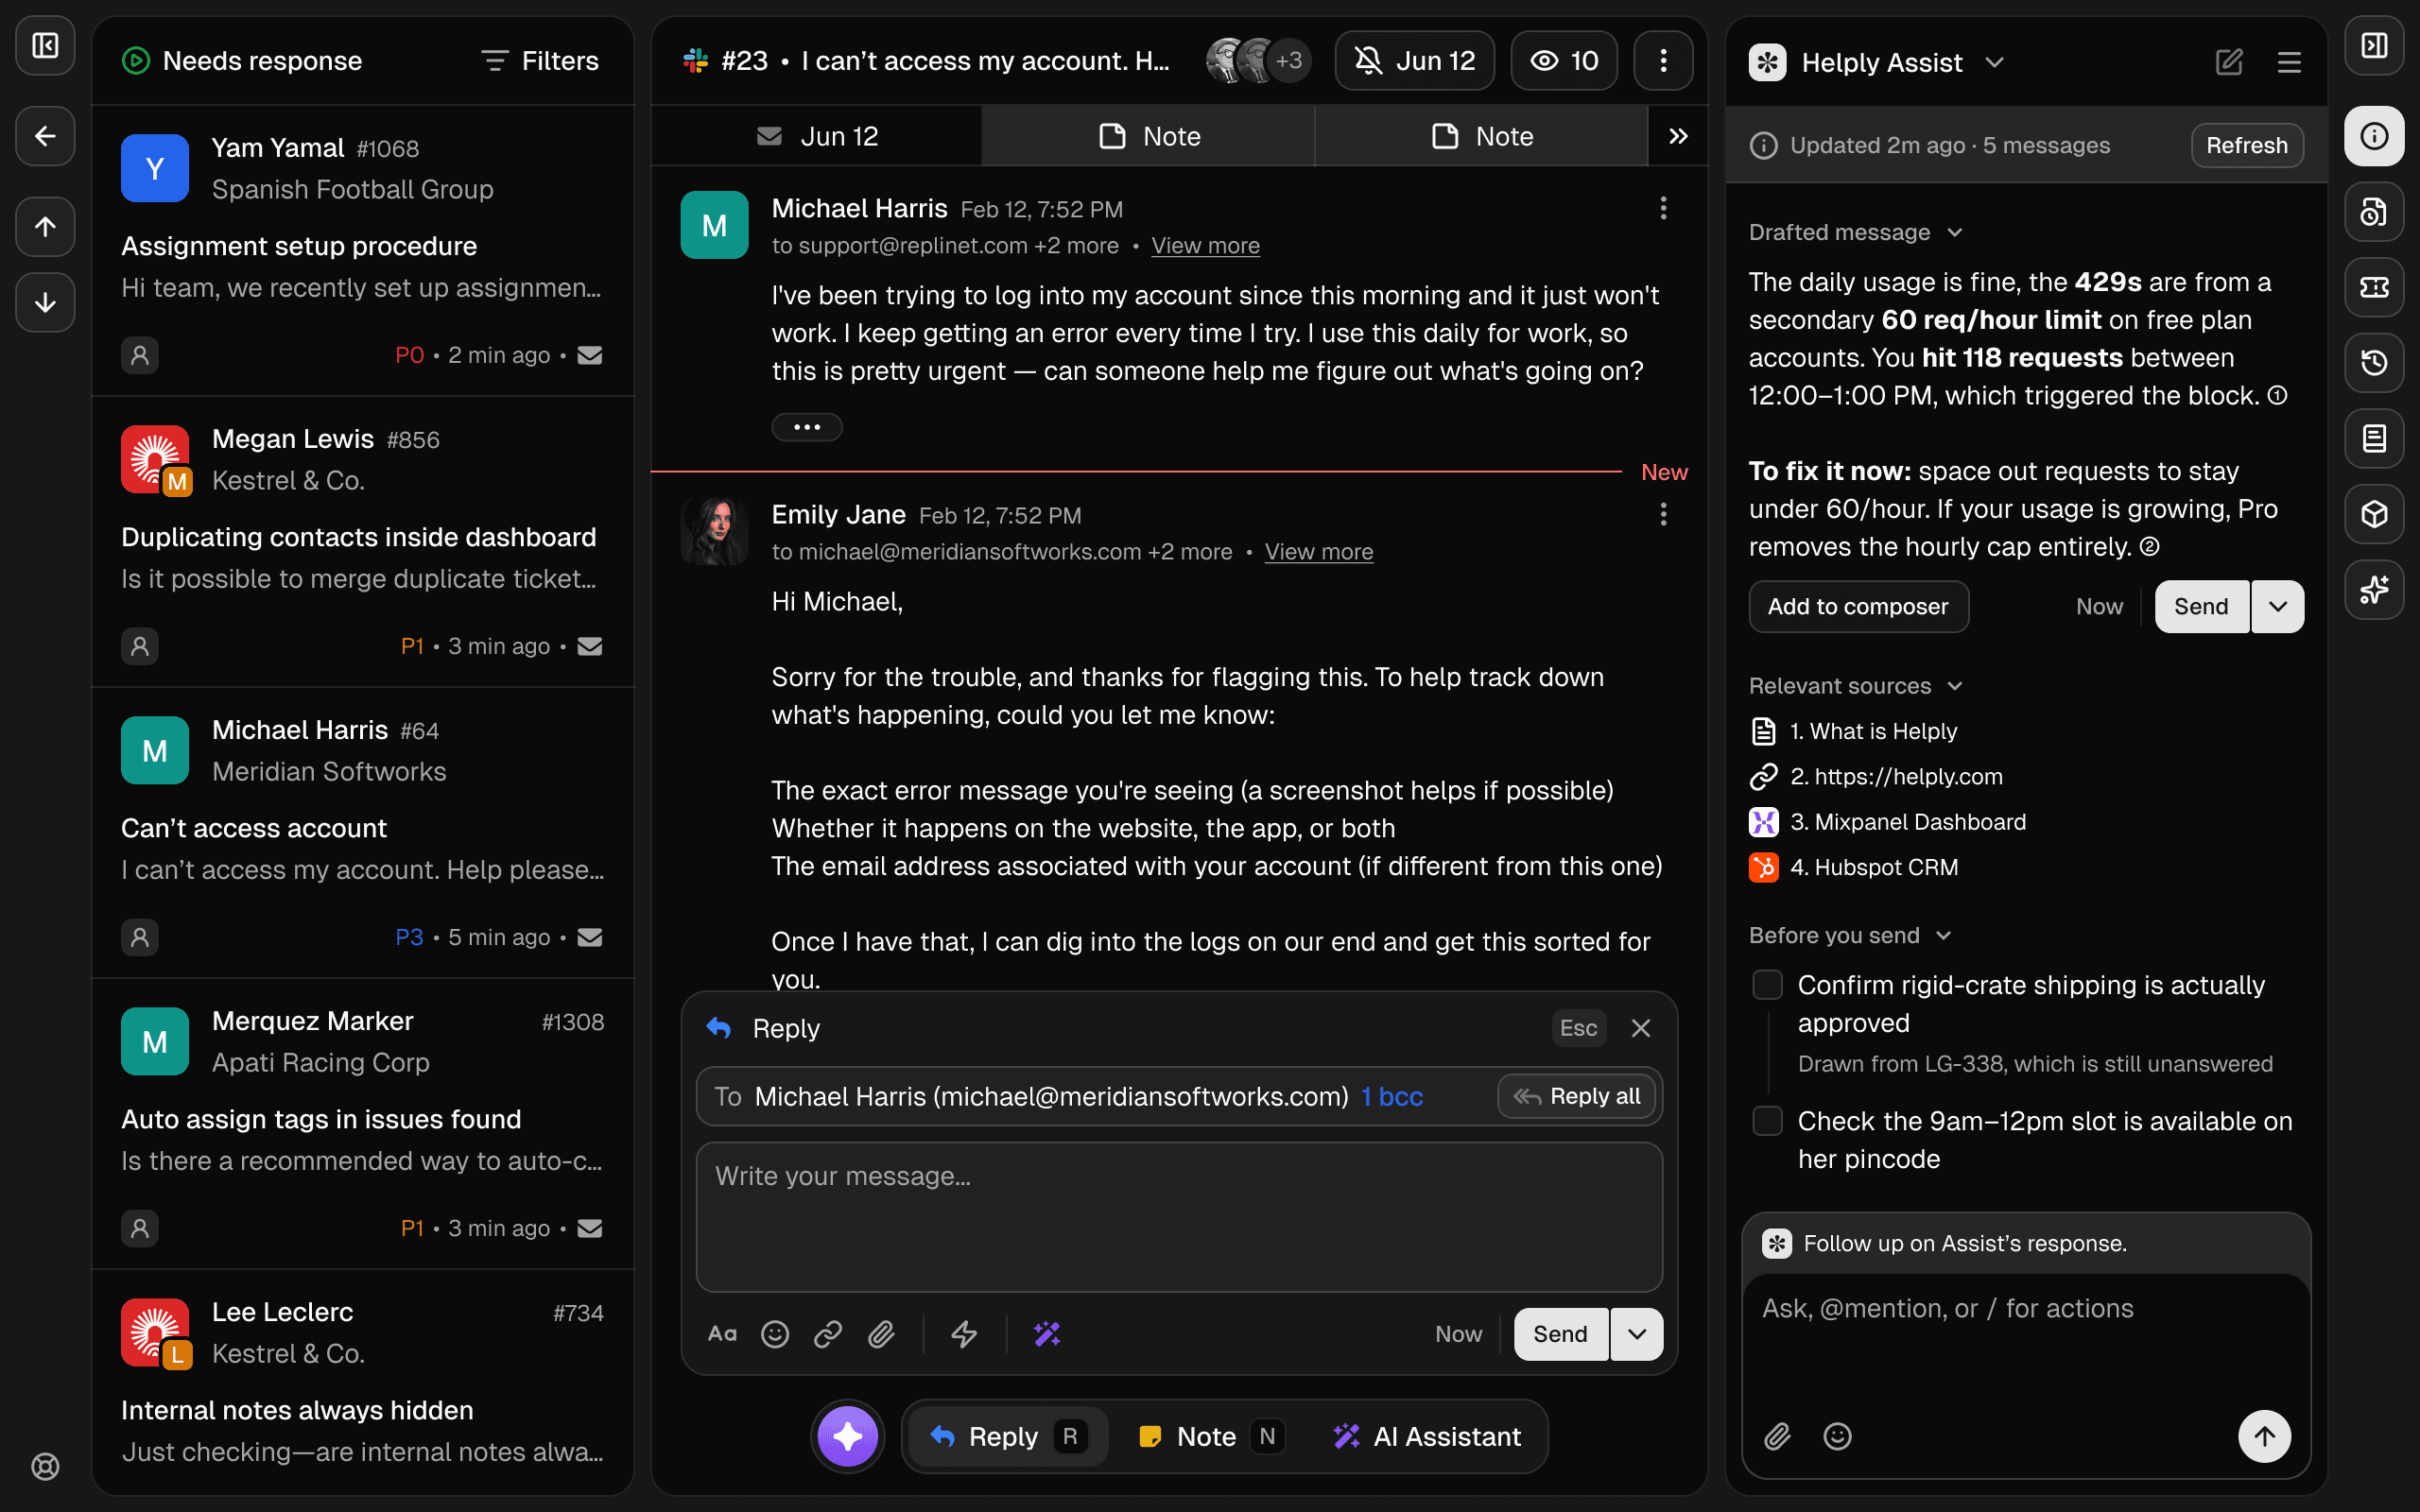This screenshot has height=1512, width=2420.
Task: Open Helply Assist hamburger menu
Action: pyautogui.click(x=2289, y=62)
